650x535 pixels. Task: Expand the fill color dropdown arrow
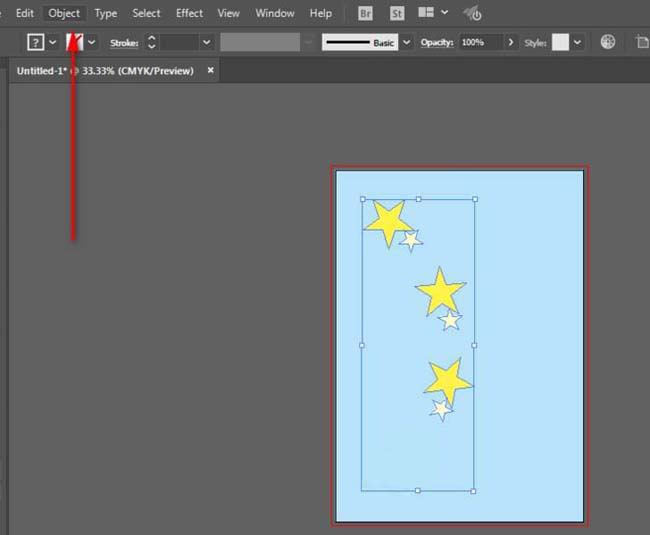pyautogui.click(x=53, y=42)
